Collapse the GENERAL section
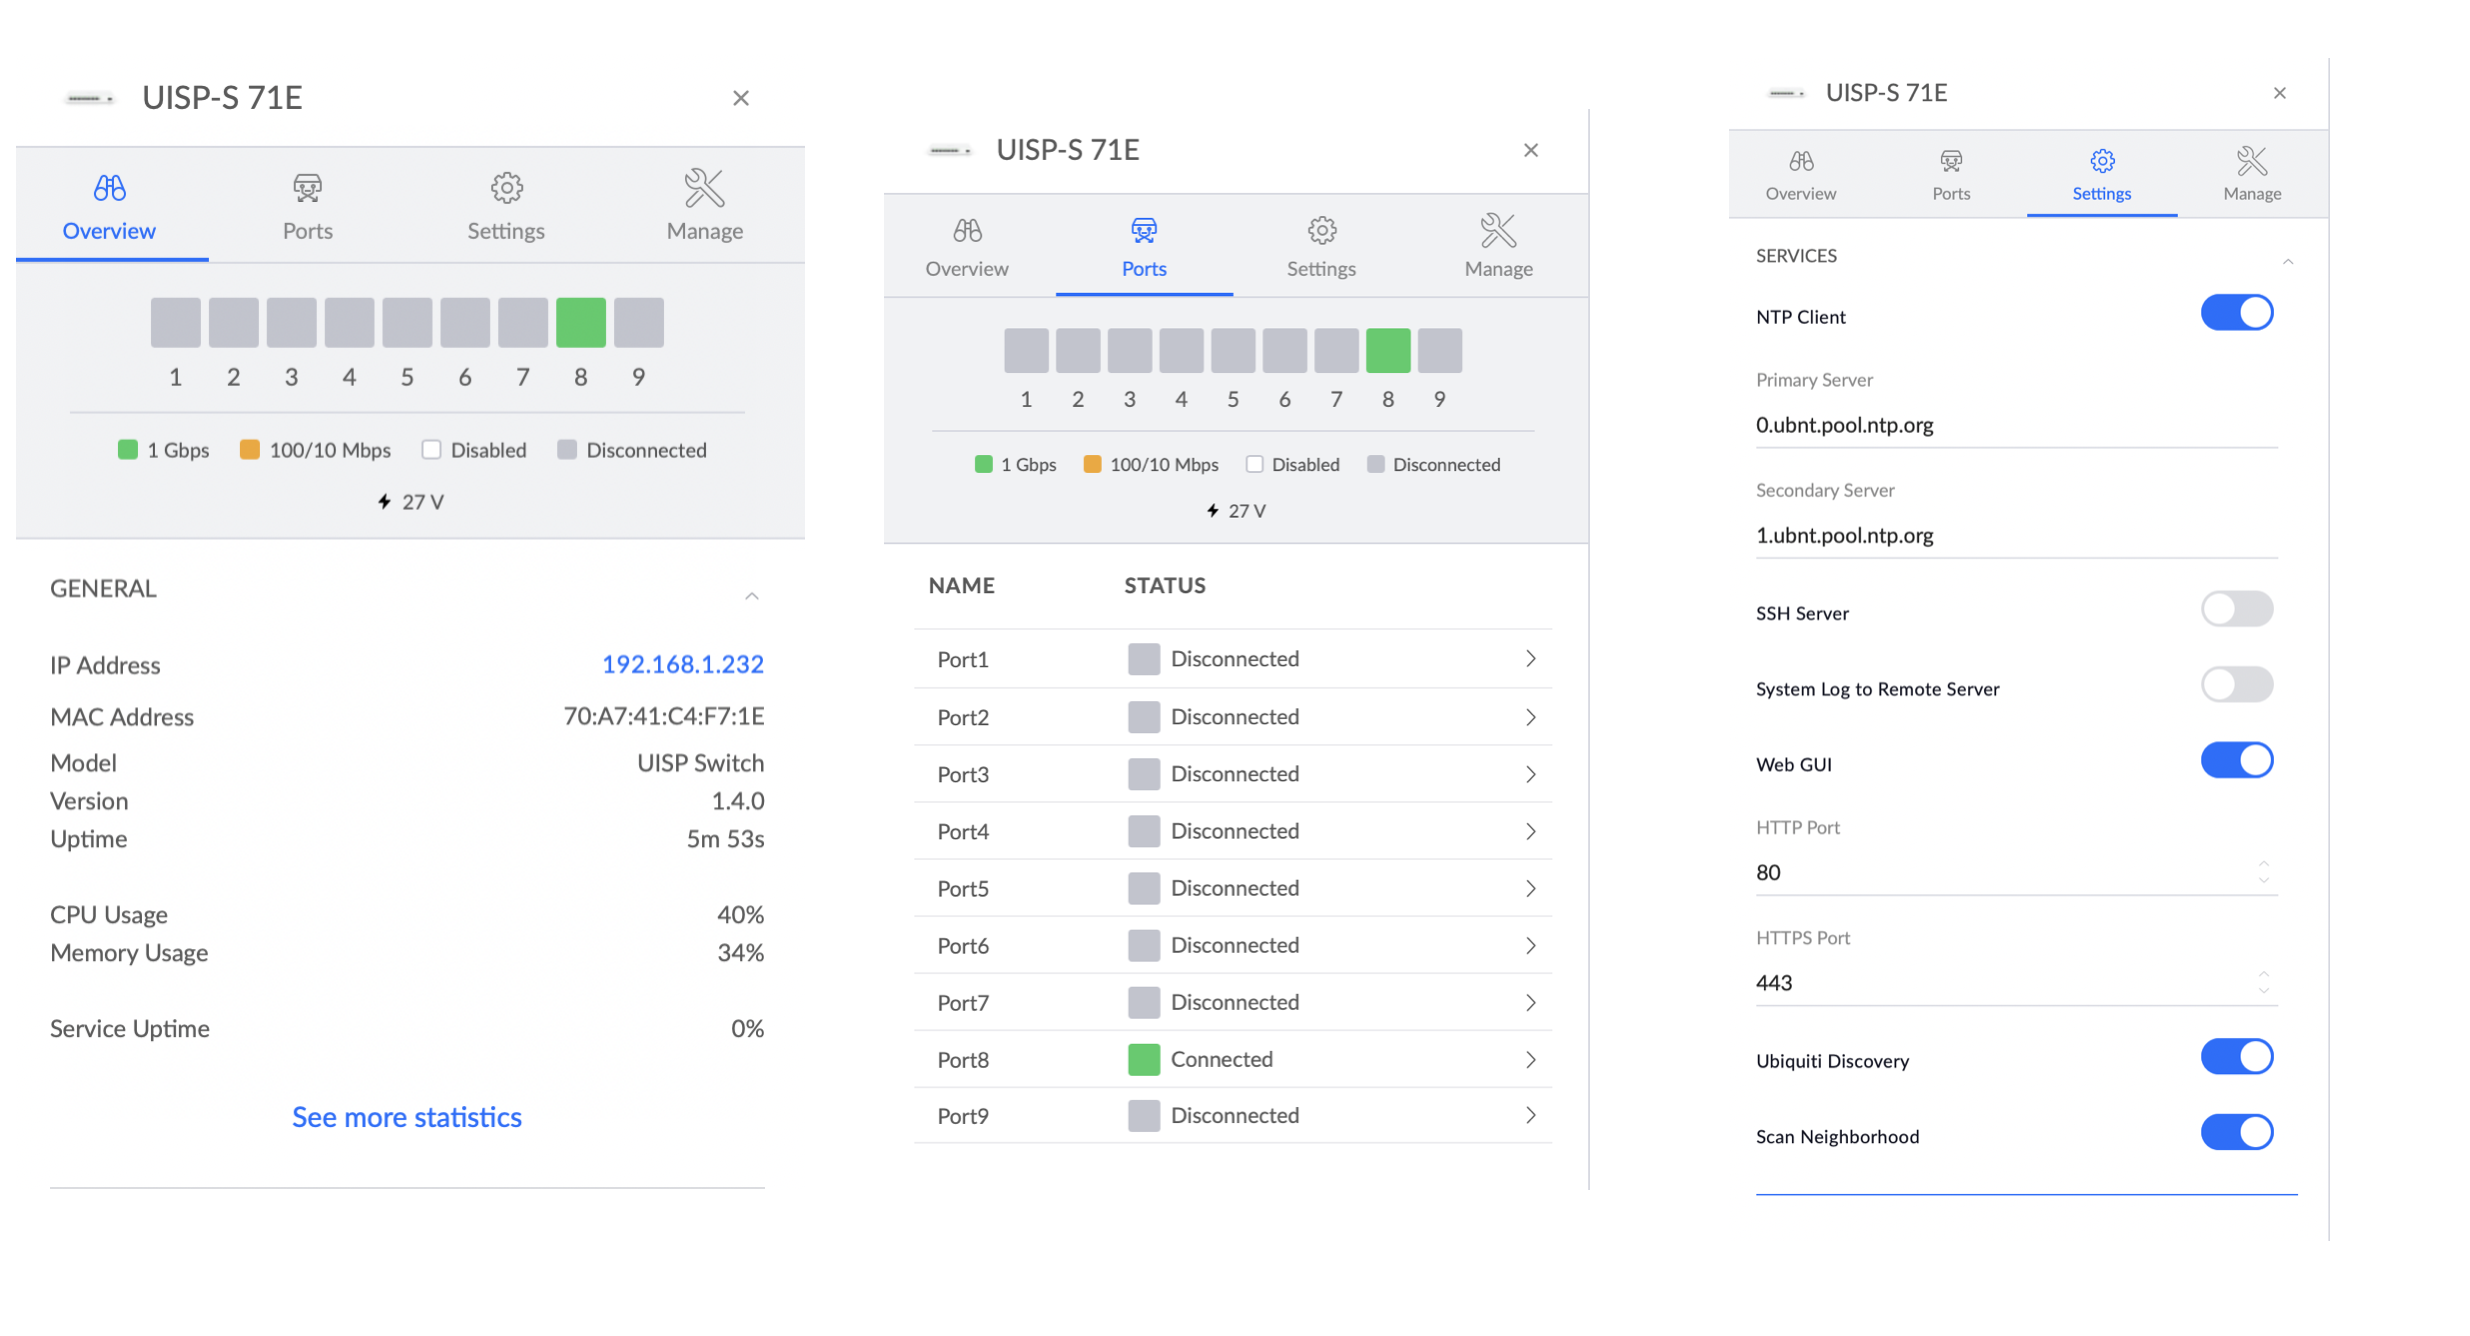This screenshot has width=2470, height=1336. click(x=752, y=596)
